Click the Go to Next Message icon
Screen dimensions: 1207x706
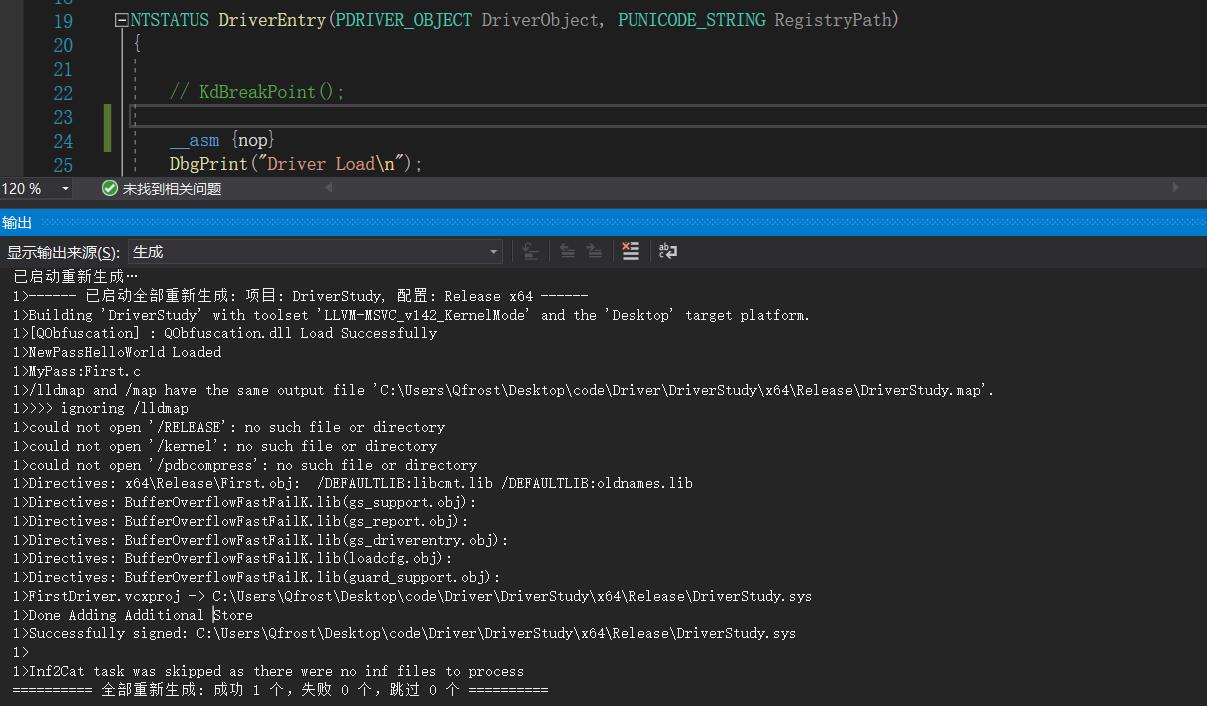click(x=596, y=251)
